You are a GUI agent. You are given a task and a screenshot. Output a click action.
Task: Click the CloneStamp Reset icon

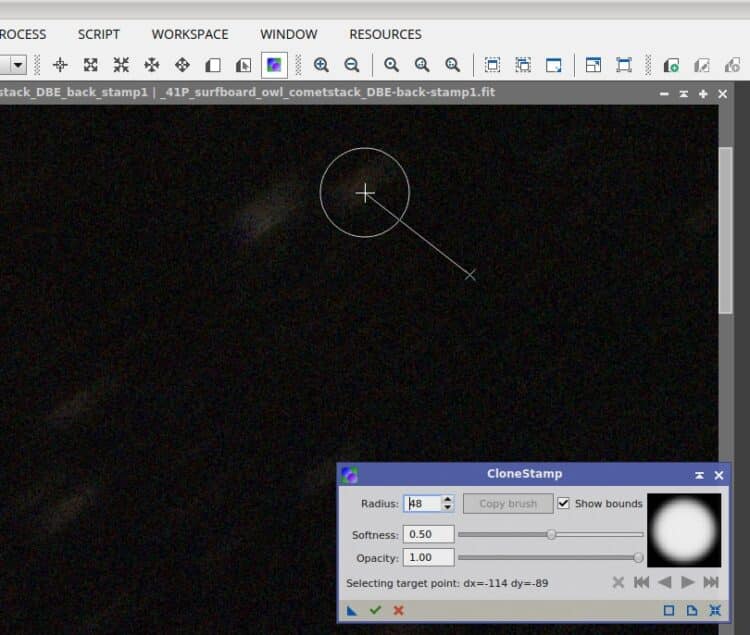point(715,610)
